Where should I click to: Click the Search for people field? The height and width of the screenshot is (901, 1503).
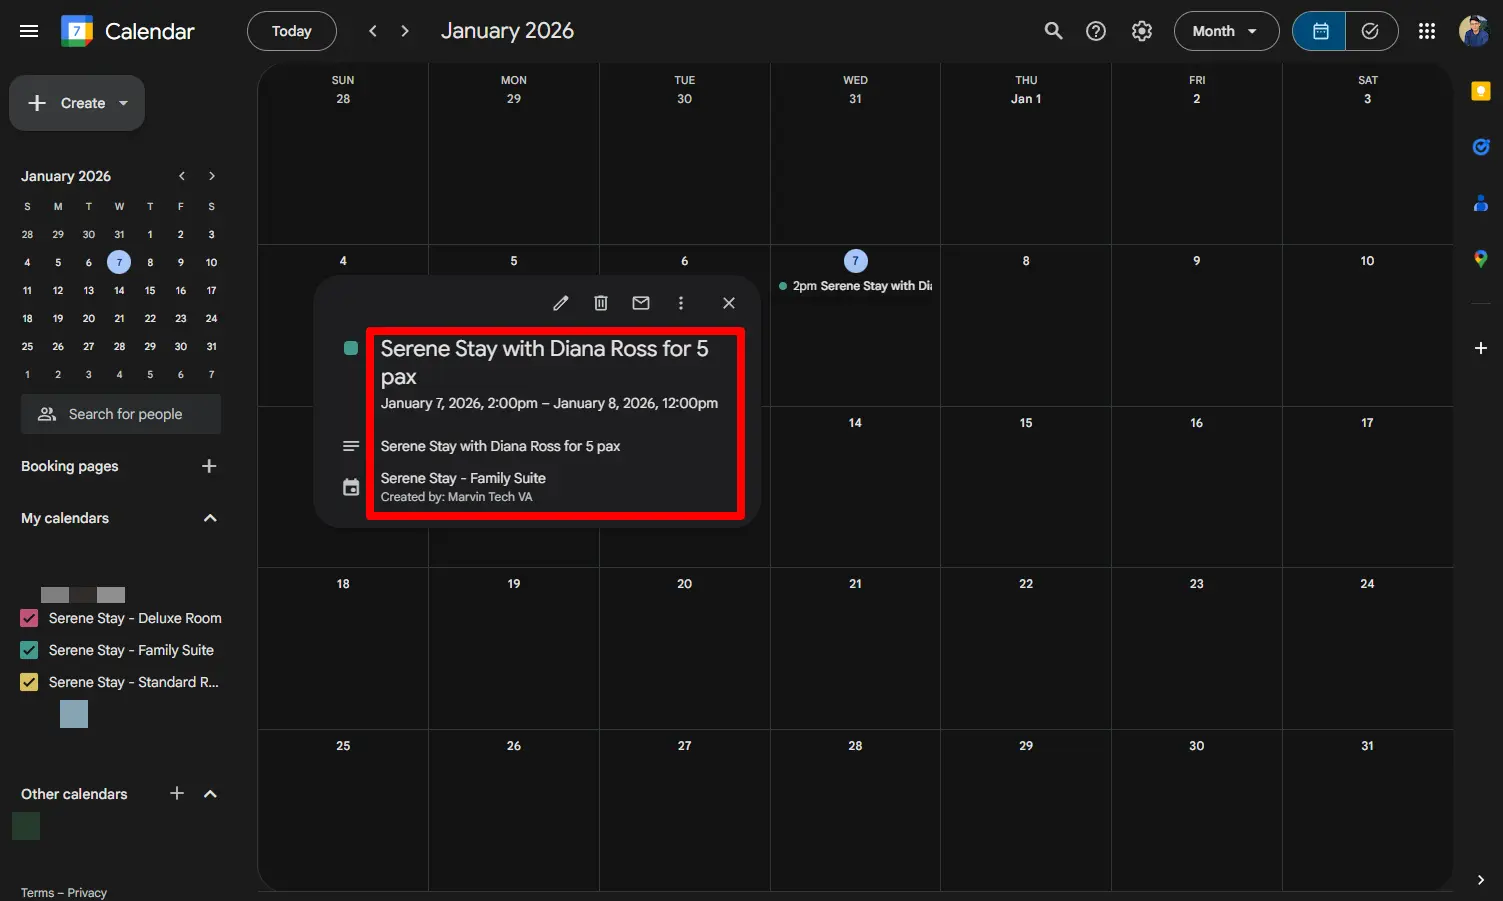click(120, 413)
